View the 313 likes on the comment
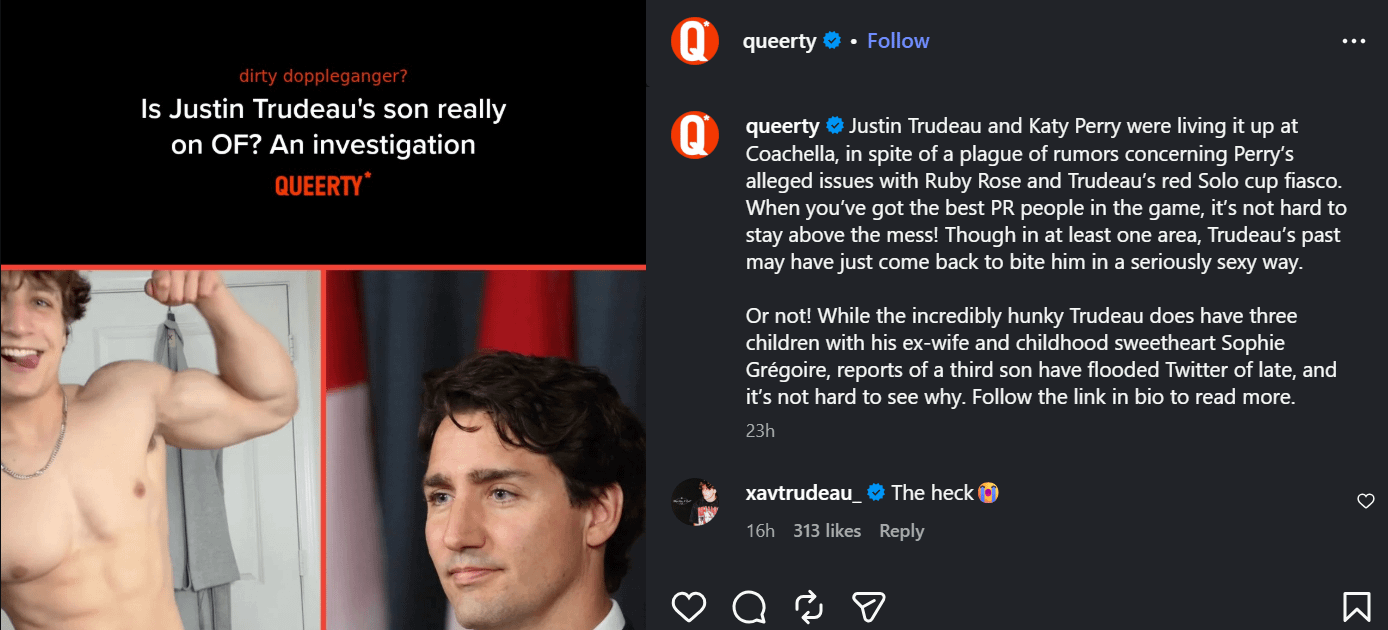The width and height of the screenshot is (1388, 630). coord(827,531)
